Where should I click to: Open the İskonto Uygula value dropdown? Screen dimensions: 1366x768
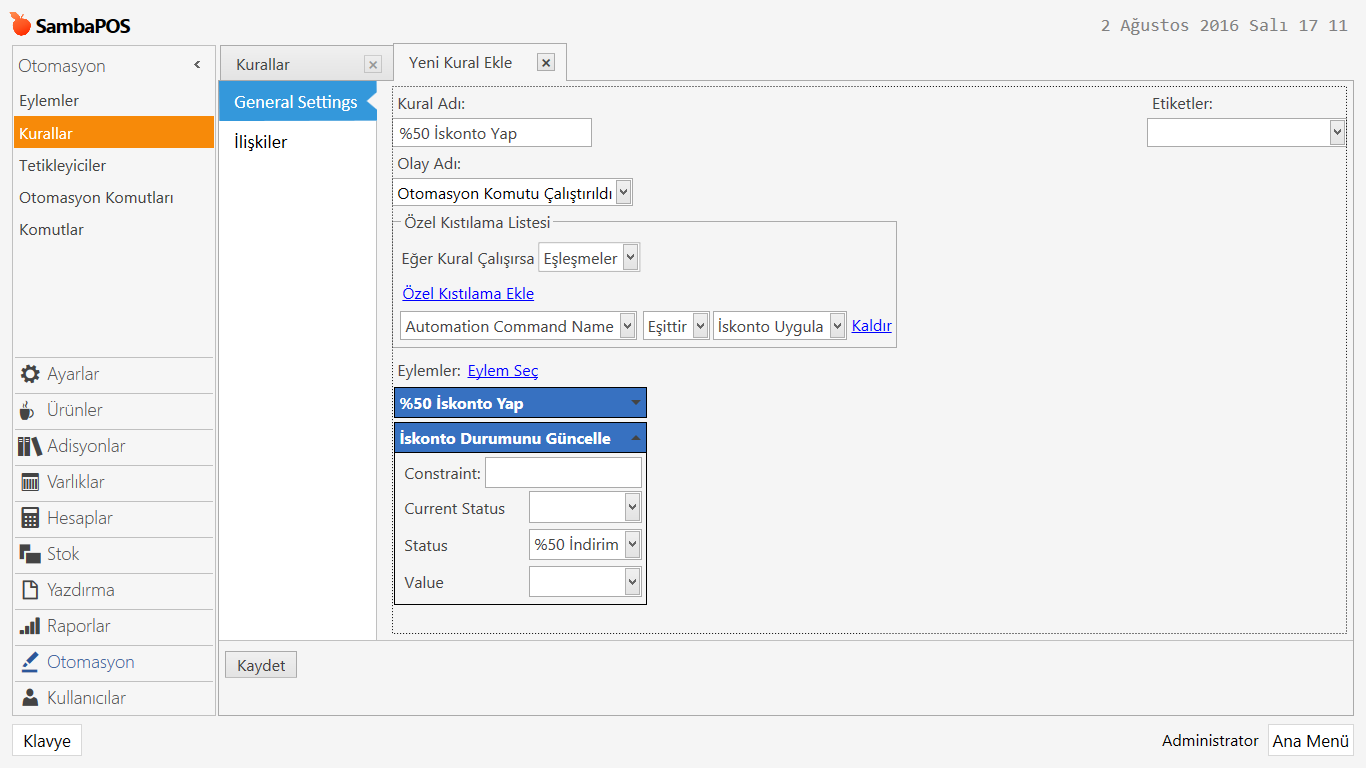coord(838,326)
